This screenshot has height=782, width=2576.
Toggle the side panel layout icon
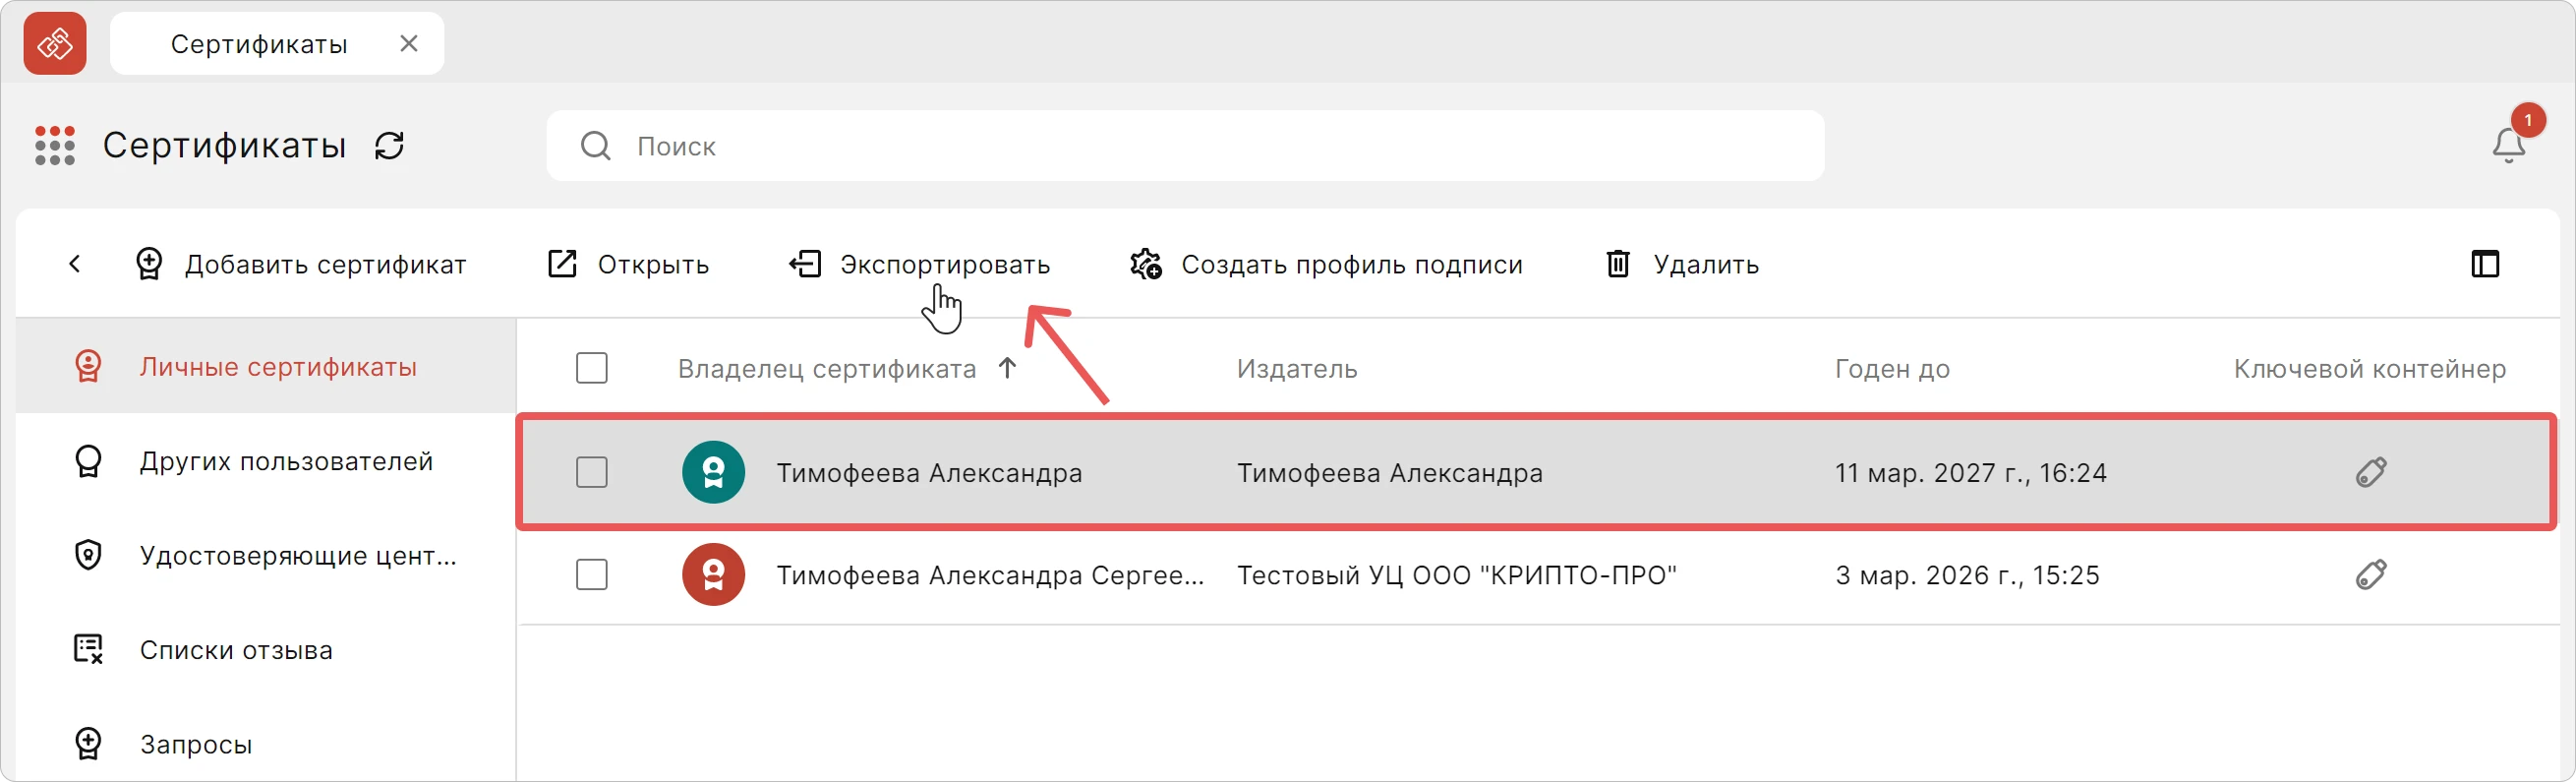(2485, 264)
